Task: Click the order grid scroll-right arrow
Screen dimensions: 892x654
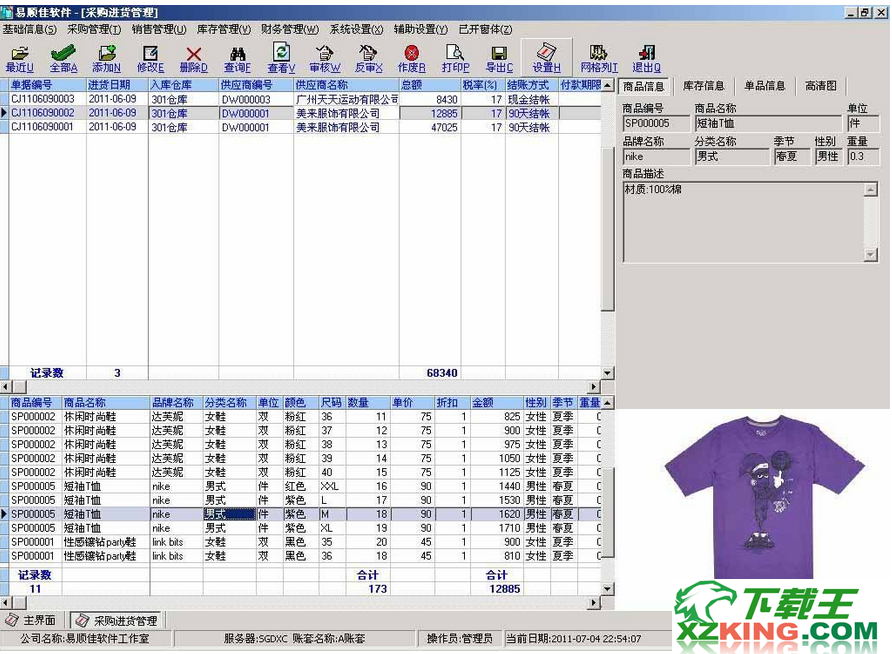Action: (594, 387)
